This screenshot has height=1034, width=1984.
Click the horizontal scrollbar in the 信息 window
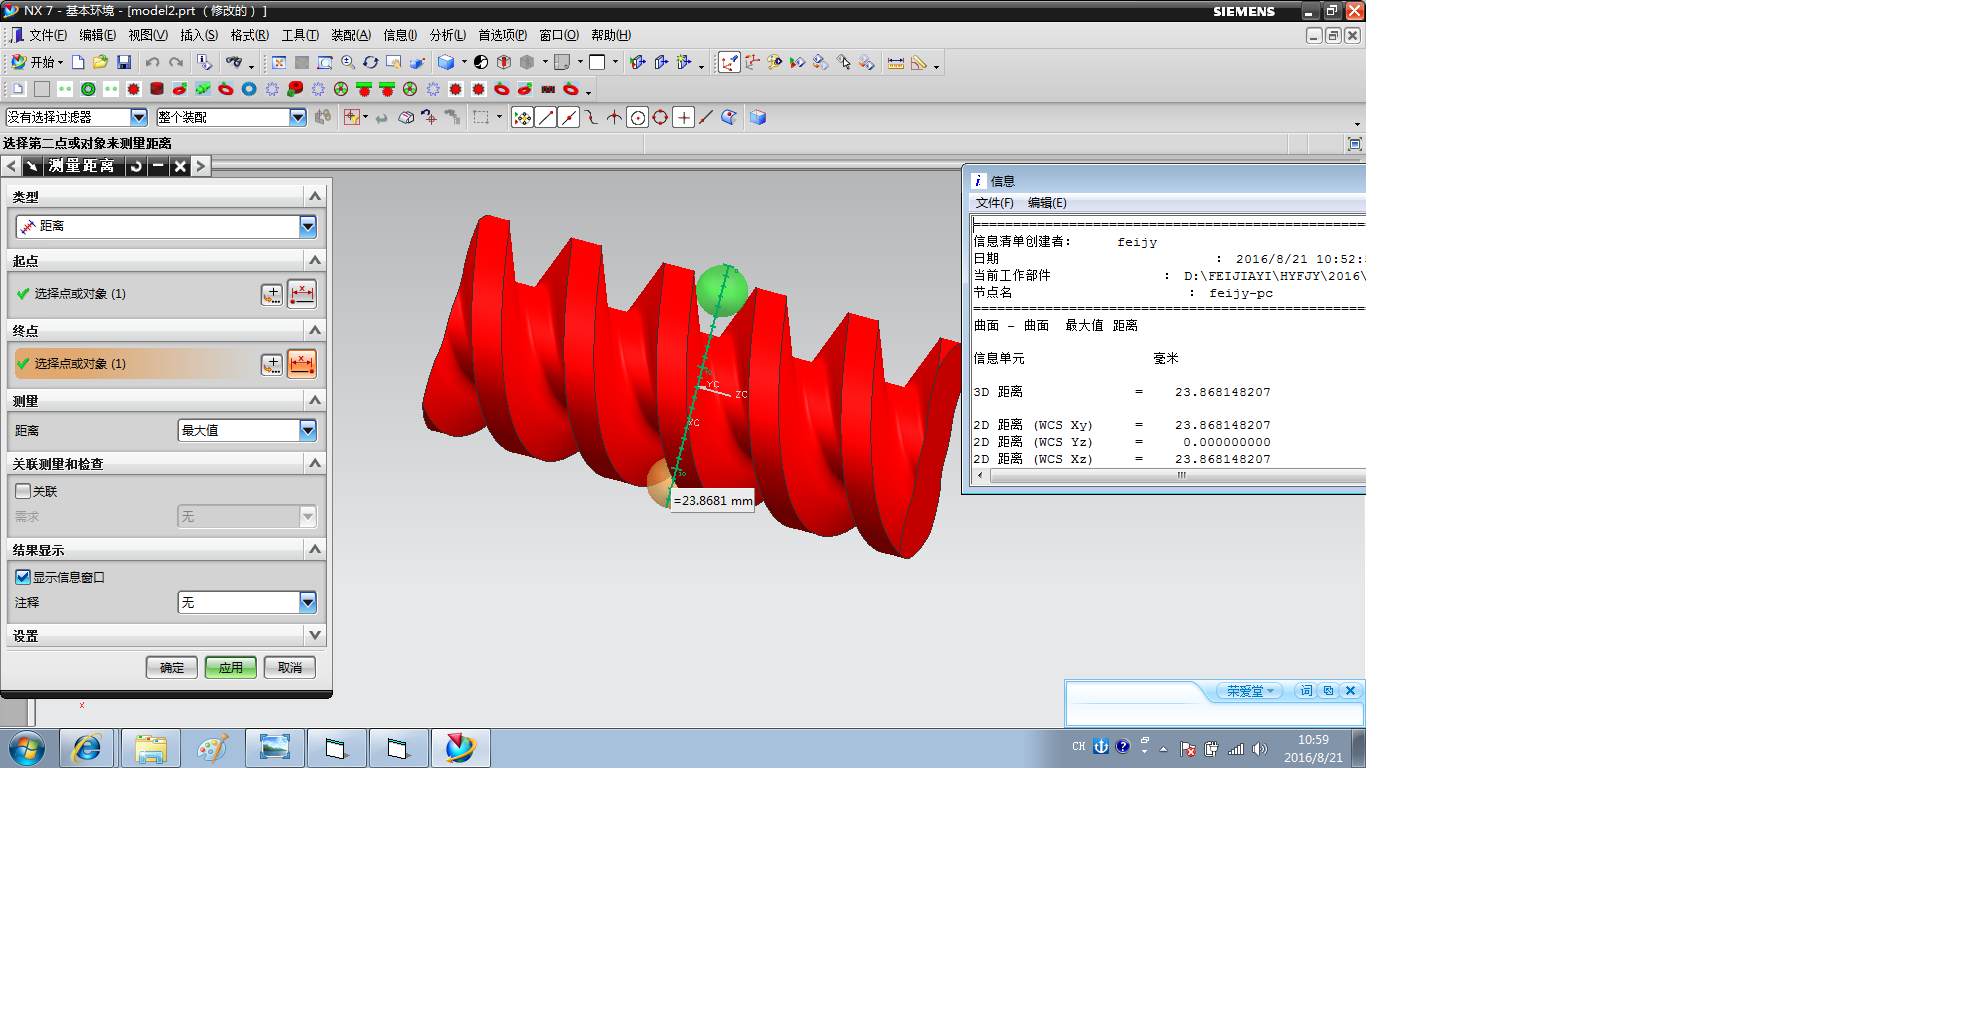click(1177, 476)
